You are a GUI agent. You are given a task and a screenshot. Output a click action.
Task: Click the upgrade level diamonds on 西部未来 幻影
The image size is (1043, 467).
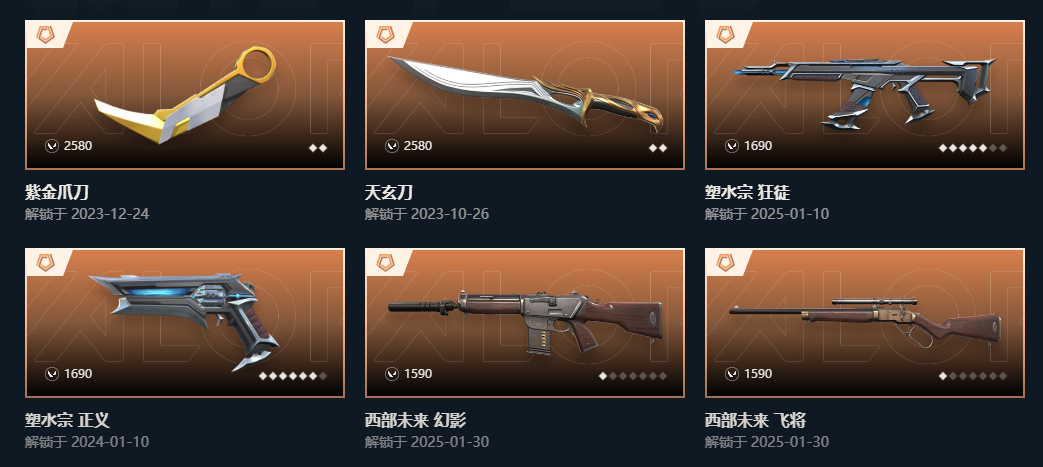pyautogui.click(x=633, y=376)
